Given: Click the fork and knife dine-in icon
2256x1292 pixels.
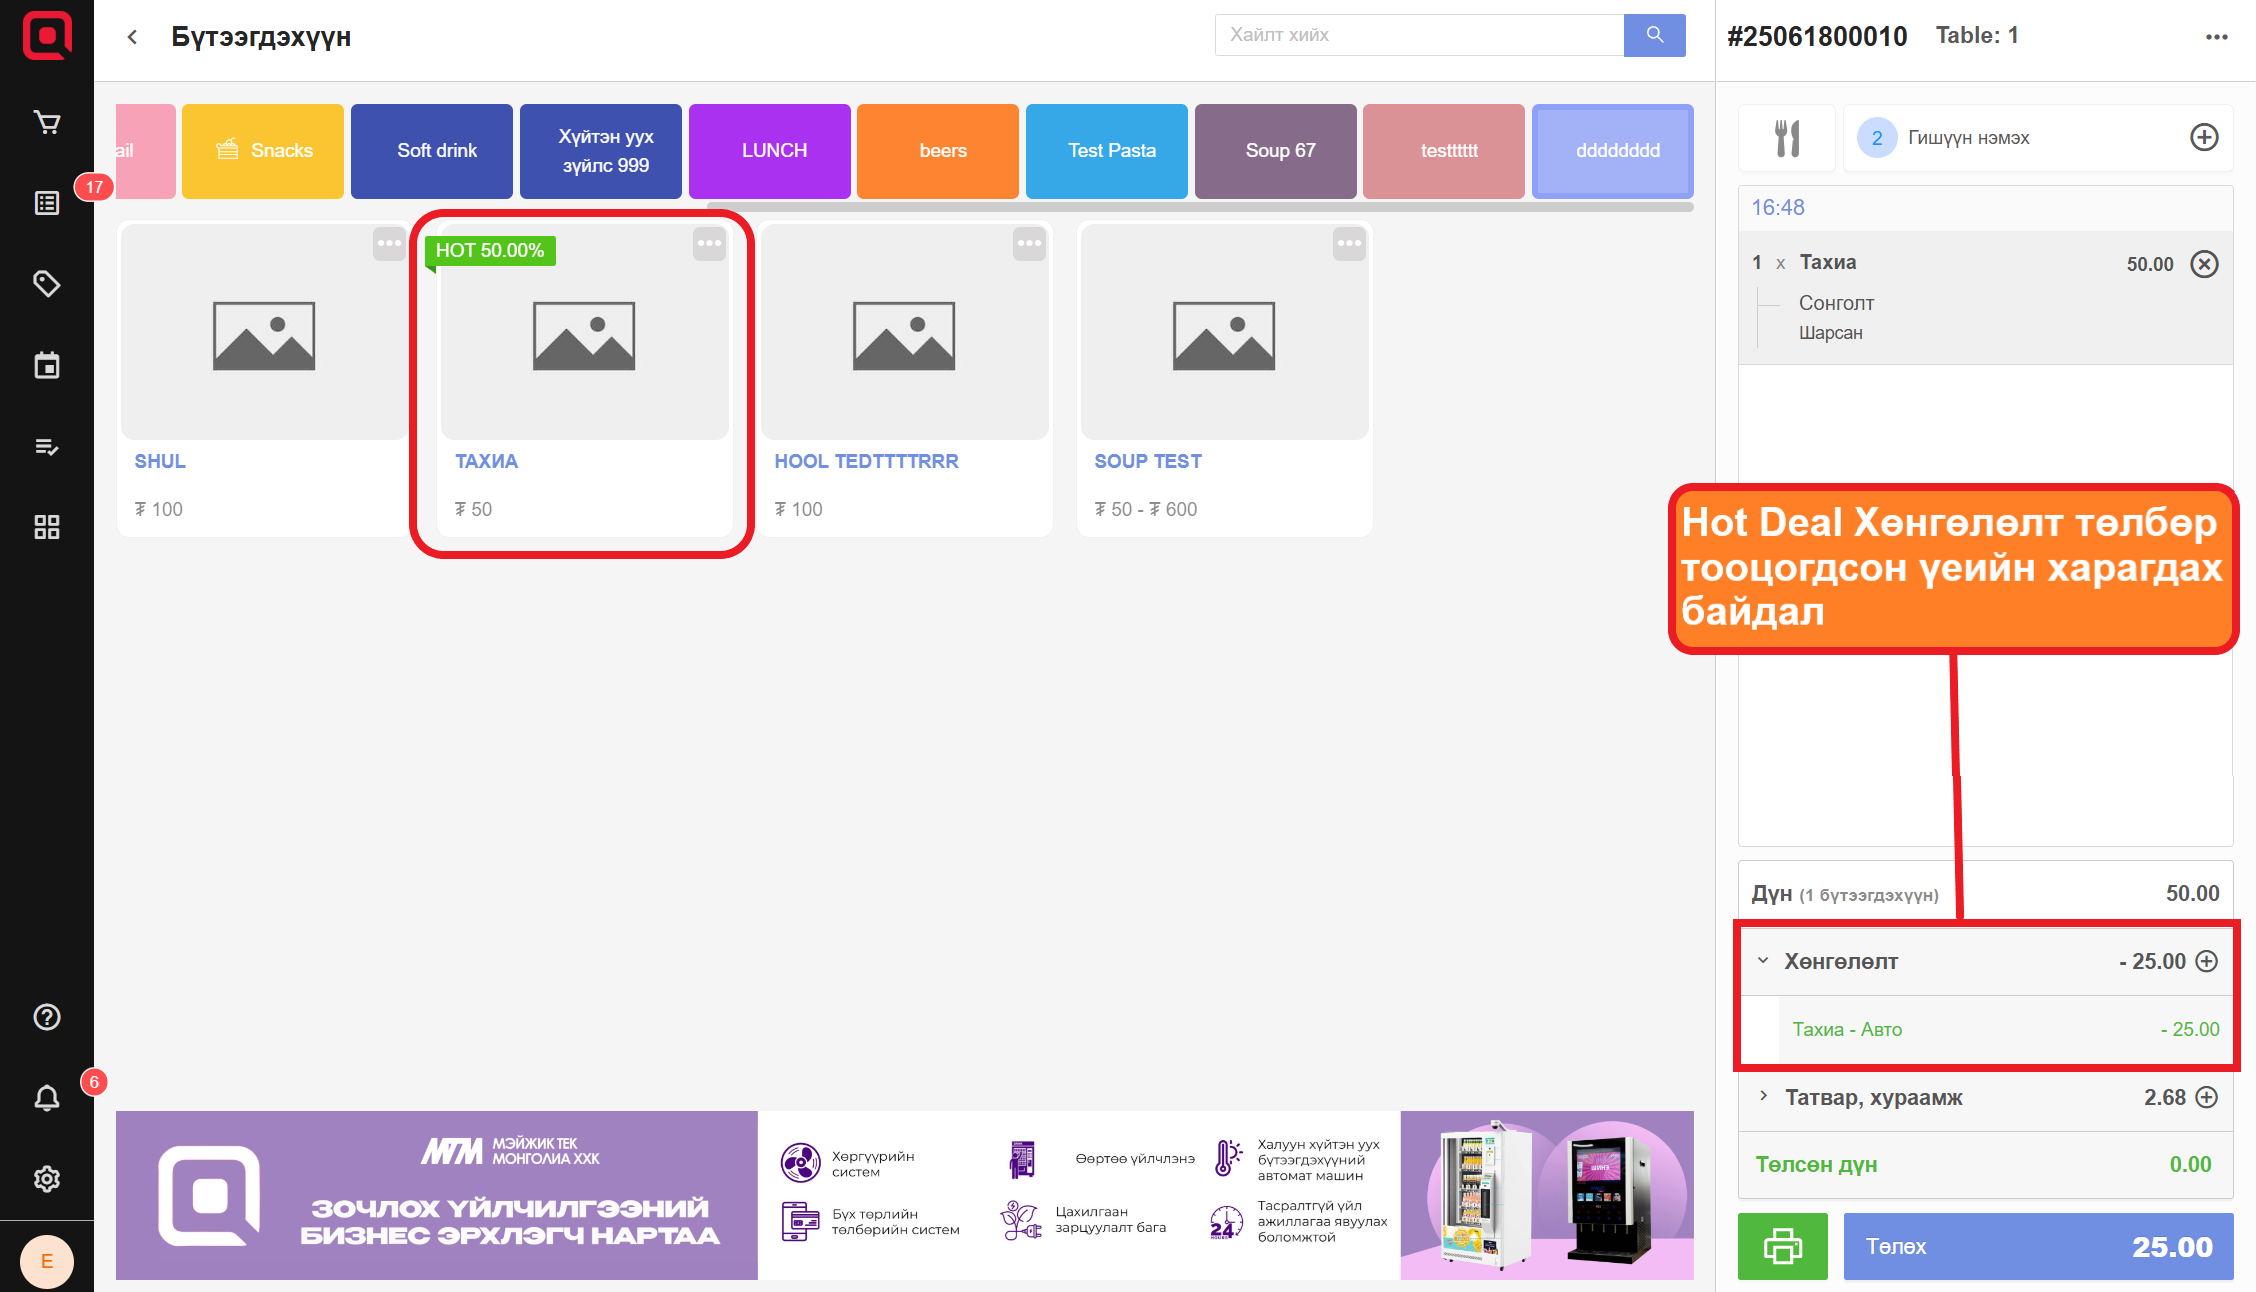Looking at the screenshot, I should (x=1787, y=138).
